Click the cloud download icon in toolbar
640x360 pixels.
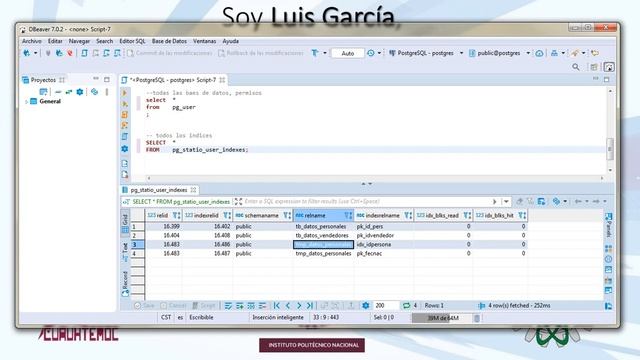coord(539,53)
